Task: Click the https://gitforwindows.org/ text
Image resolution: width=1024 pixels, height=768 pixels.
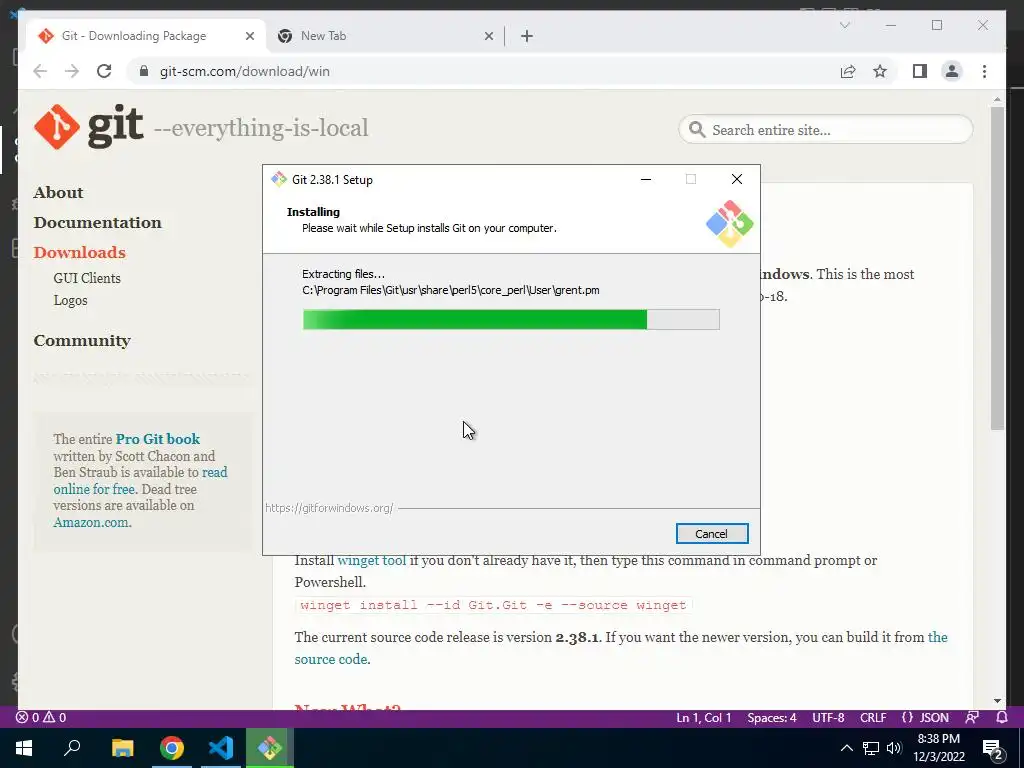Action: 329,508
